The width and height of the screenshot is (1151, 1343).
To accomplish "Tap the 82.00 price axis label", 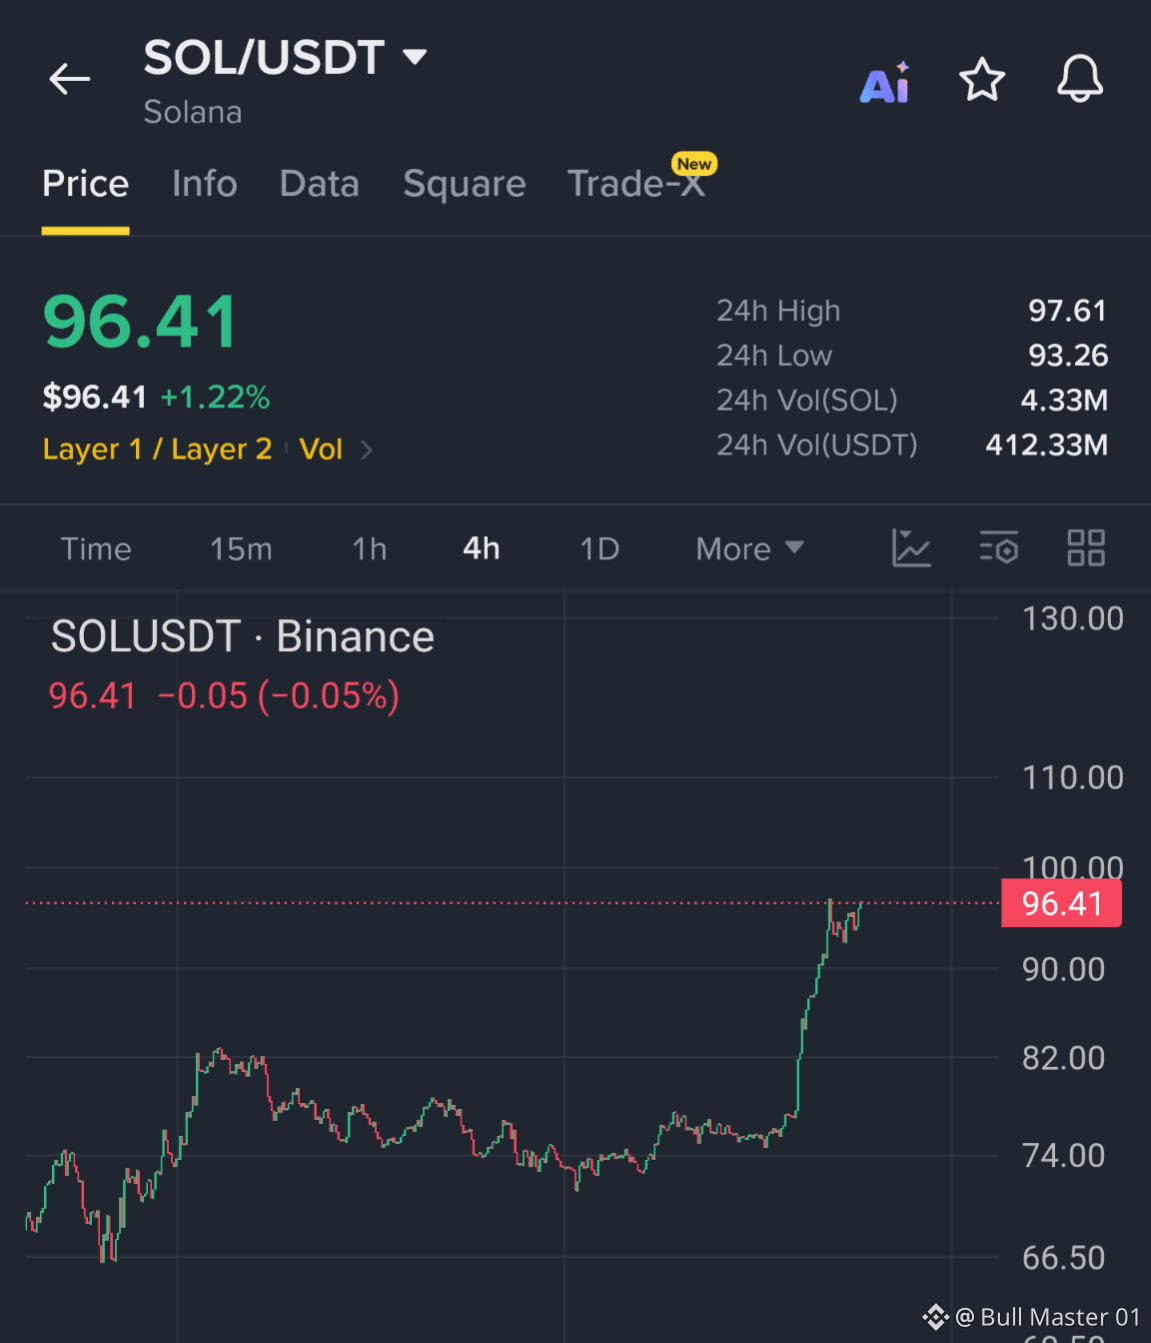I will [x=1064, y=1058].
